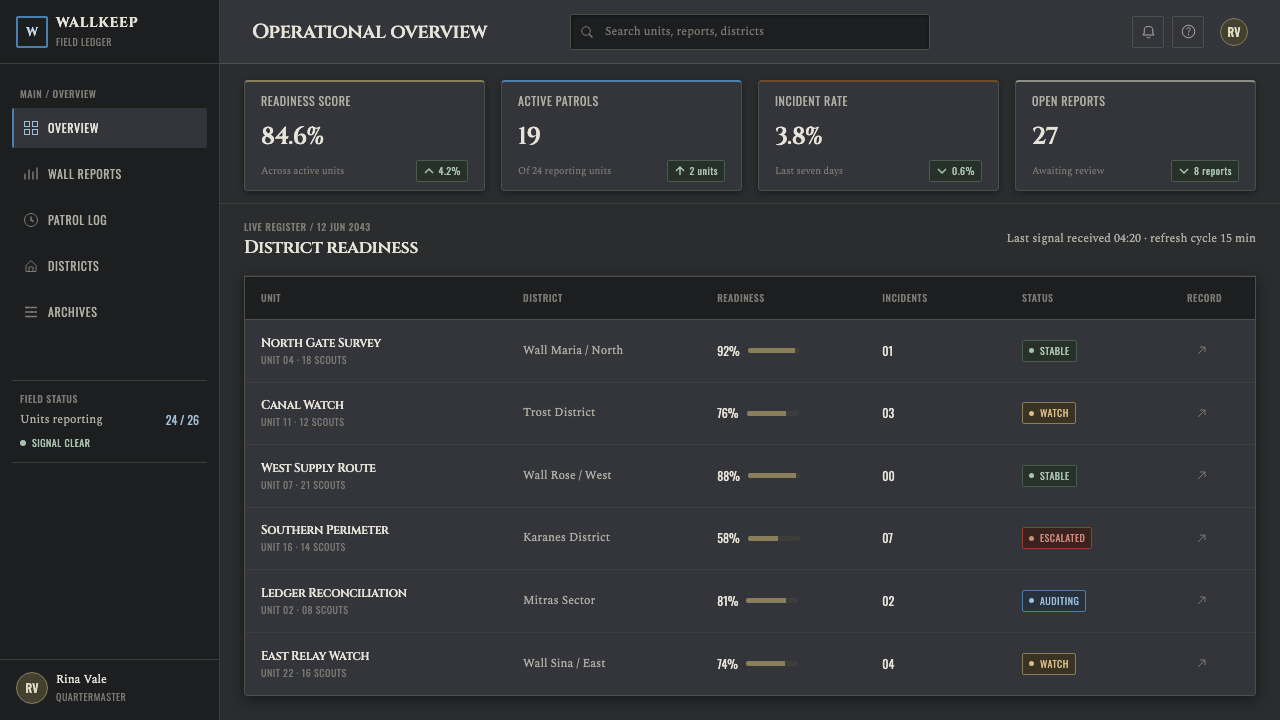Go to Overview in sidebar
The image size is (1280, 720).
point(109,128)
